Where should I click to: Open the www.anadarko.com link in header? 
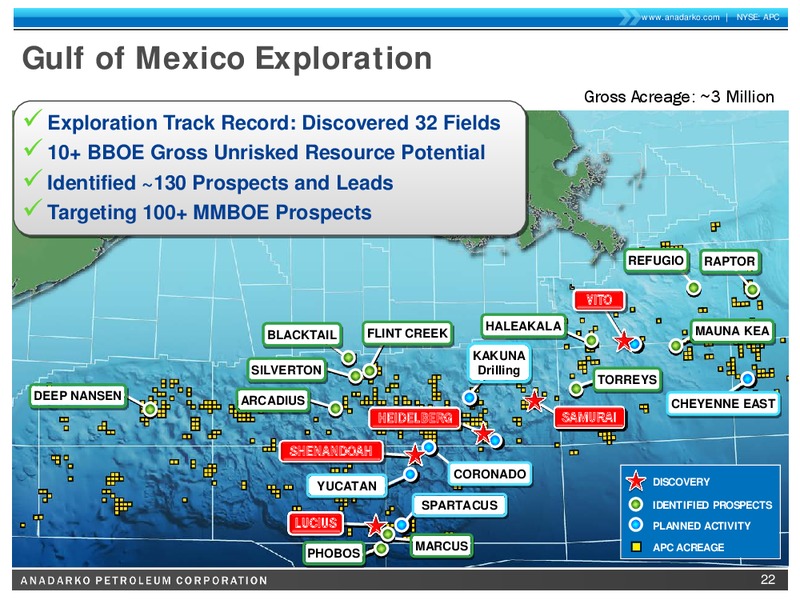[x=680, y=17]
